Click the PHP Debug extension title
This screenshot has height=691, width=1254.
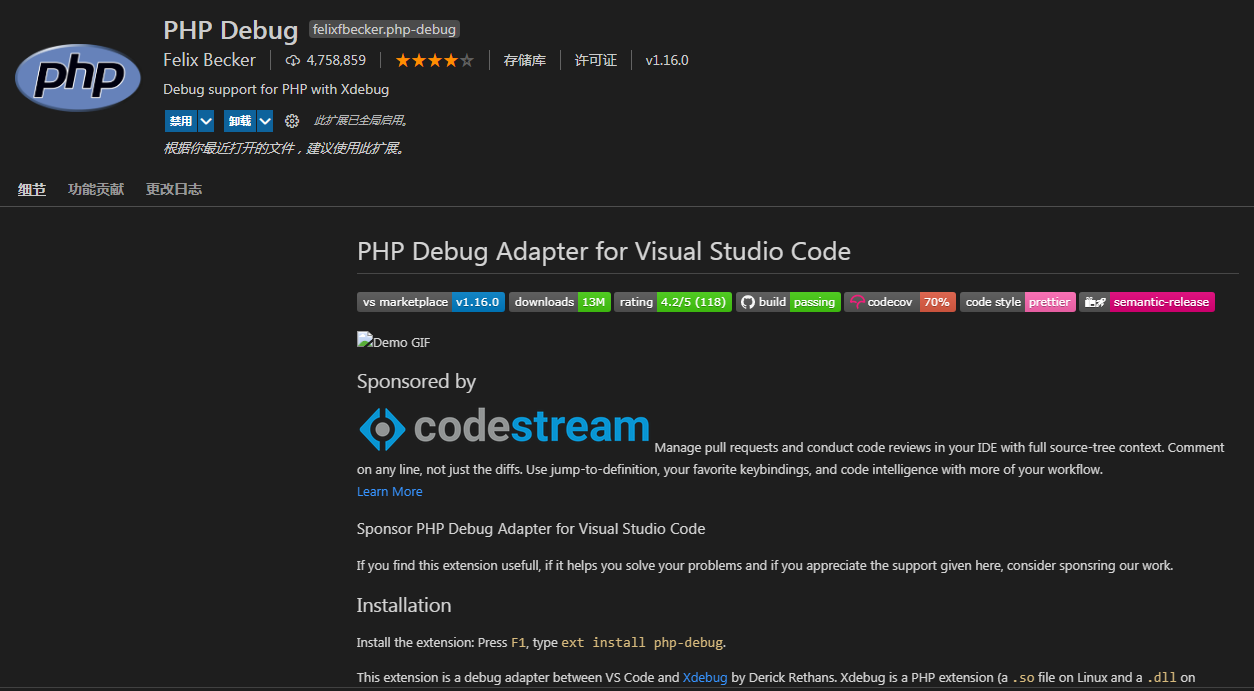tap(231, 30)
